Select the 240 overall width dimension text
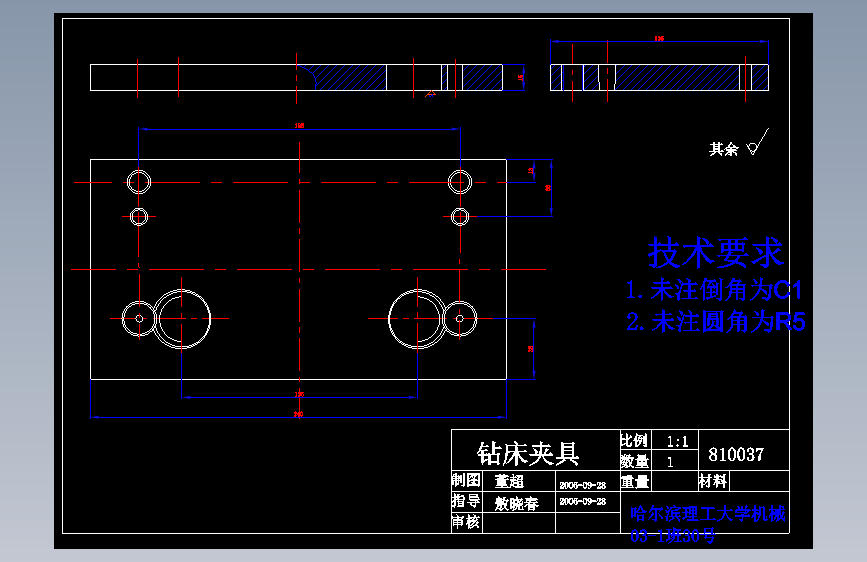This screenshot has height=562, width=867. (x=299, y=414)
